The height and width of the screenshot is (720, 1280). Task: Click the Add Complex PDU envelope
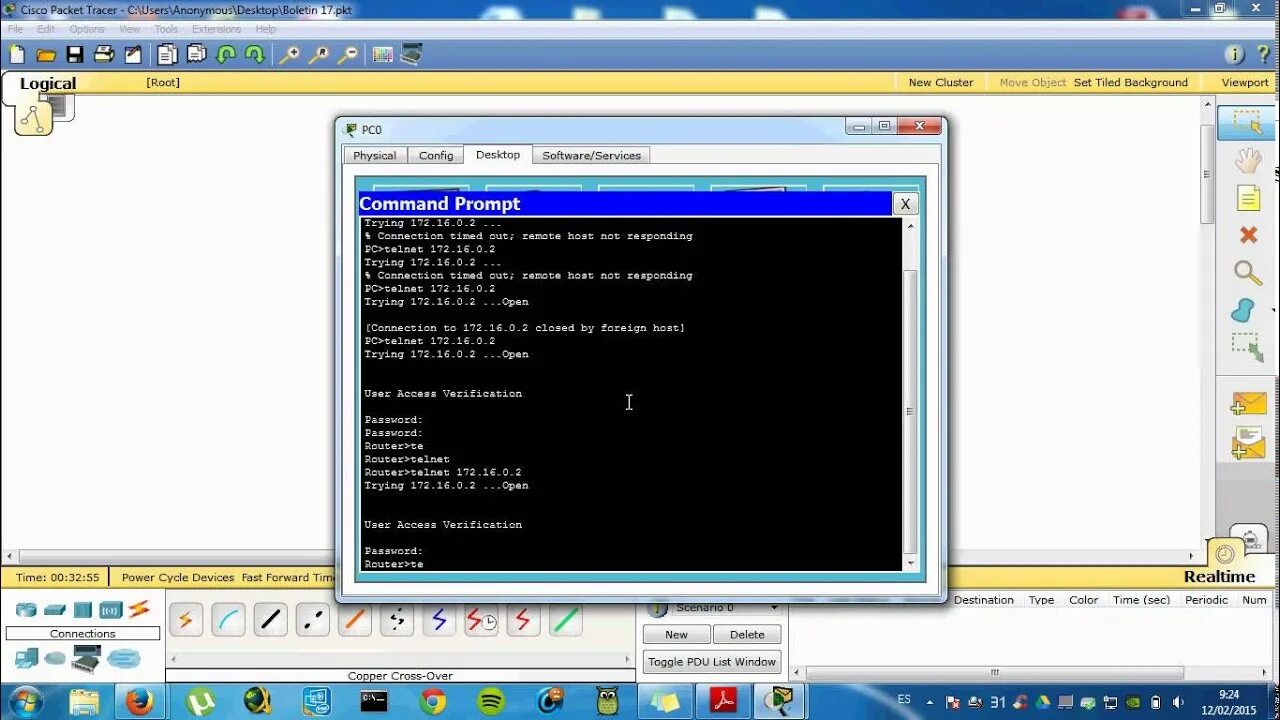pyautogui.click(x=1248, y=442)
